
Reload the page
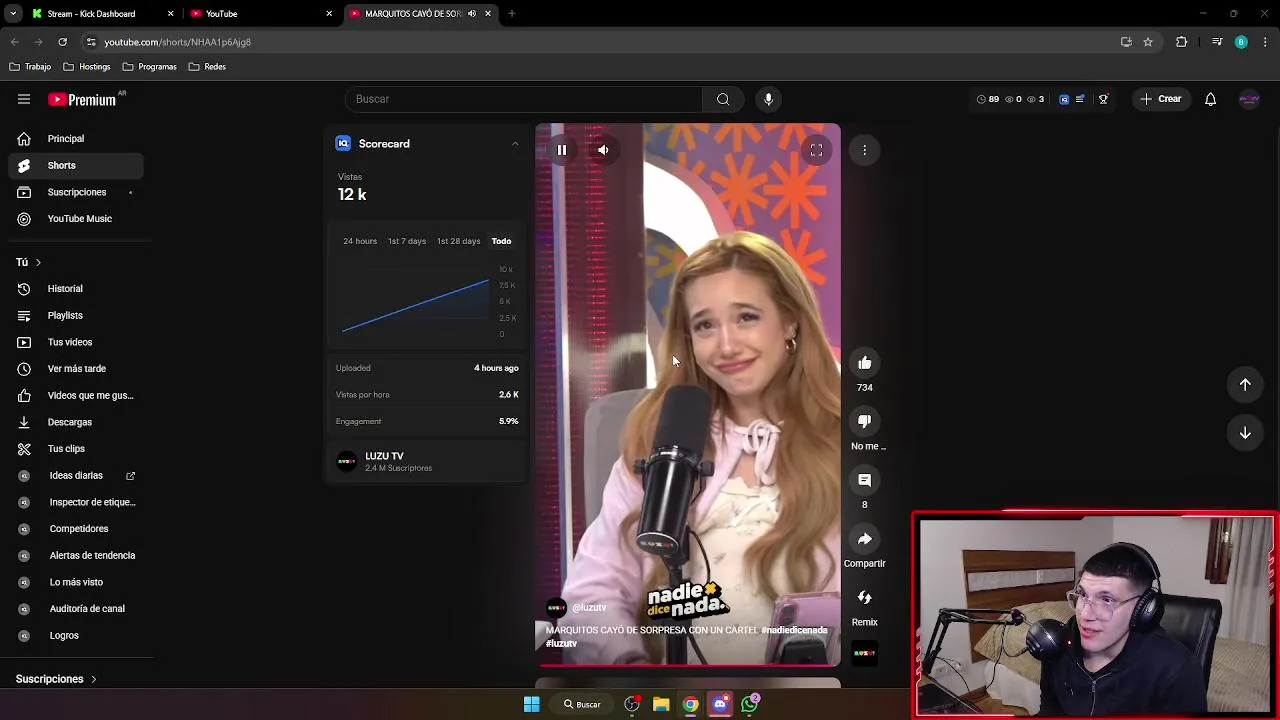[62, 42]
